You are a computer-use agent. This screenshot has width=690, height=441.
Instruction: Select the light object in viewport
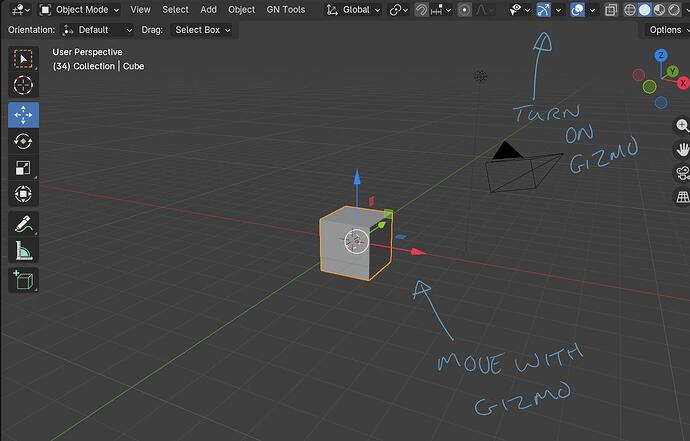click(x=481, y=77)
